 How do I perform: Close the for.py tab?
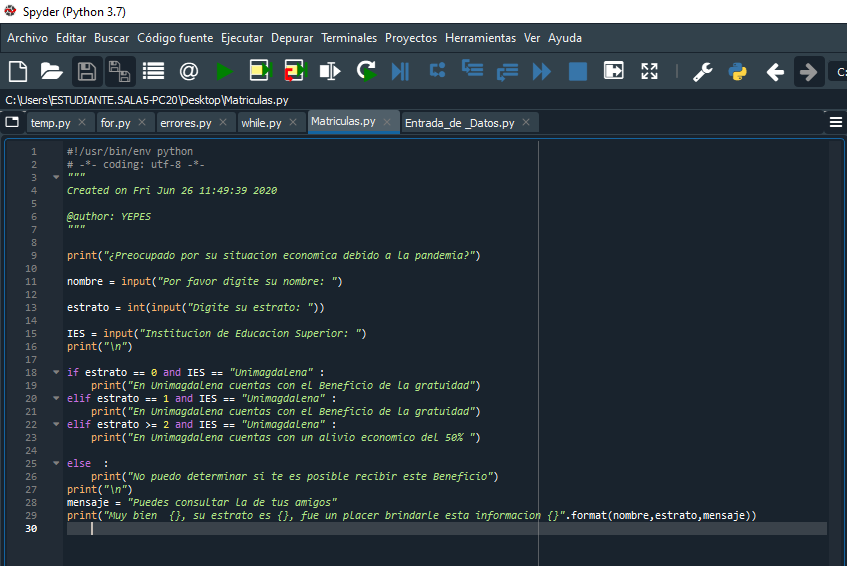tap(142, 122)
